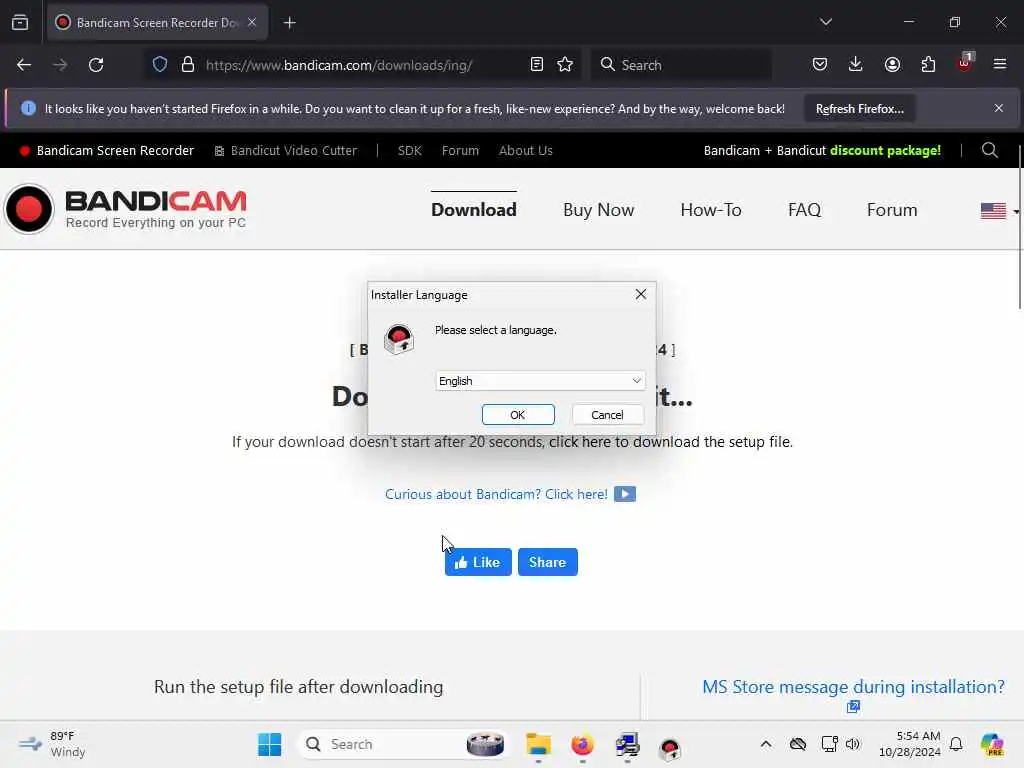Expand the list all tabs chevron
Viewport: 1024px width, 768px height.
point(825,22)
